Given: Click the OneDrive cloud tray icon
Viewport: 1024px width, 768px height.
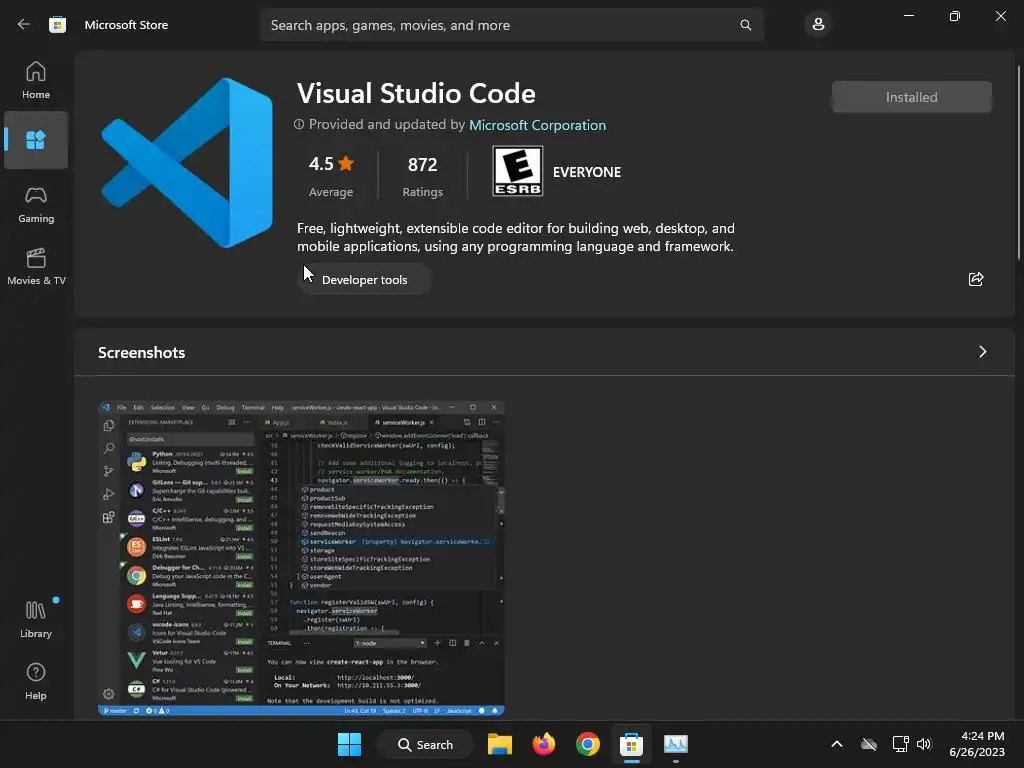Looking at the screenshot, I should (869, 744).
